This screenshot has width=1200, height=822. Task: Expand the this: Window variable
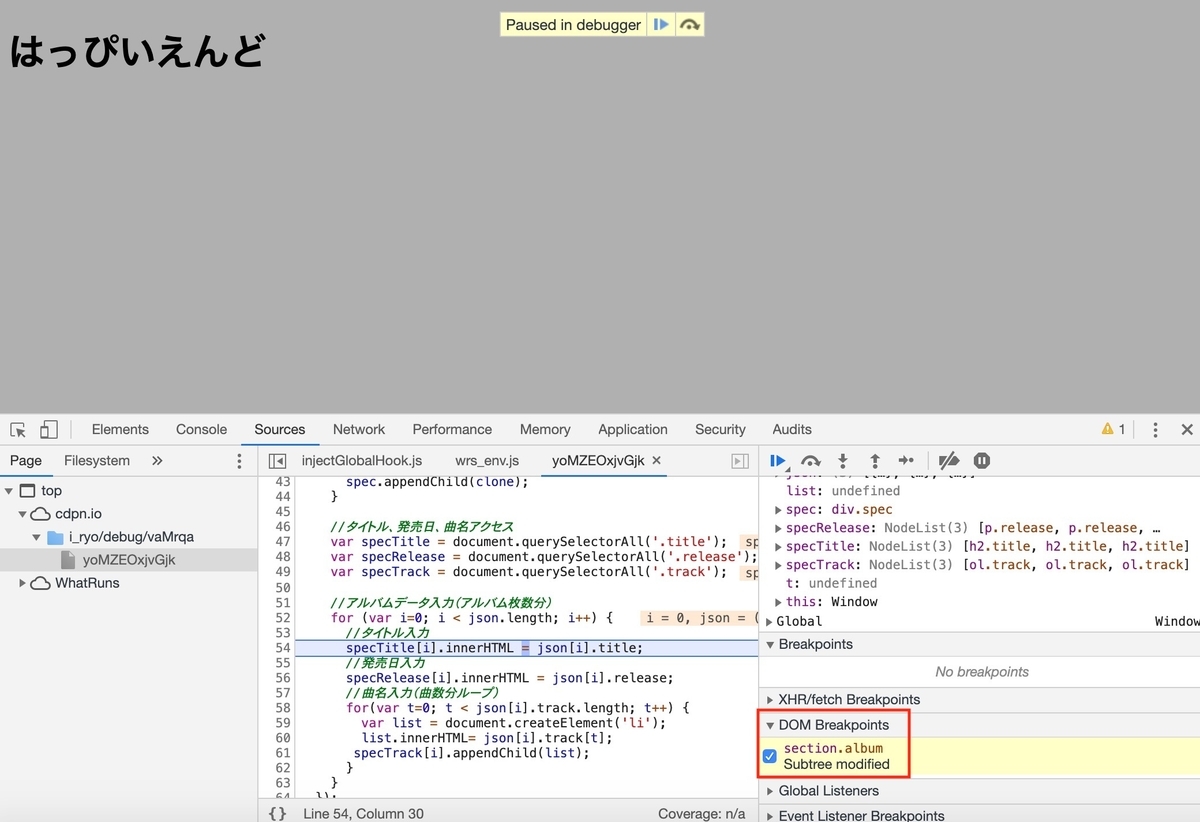[x=779, y=602]
